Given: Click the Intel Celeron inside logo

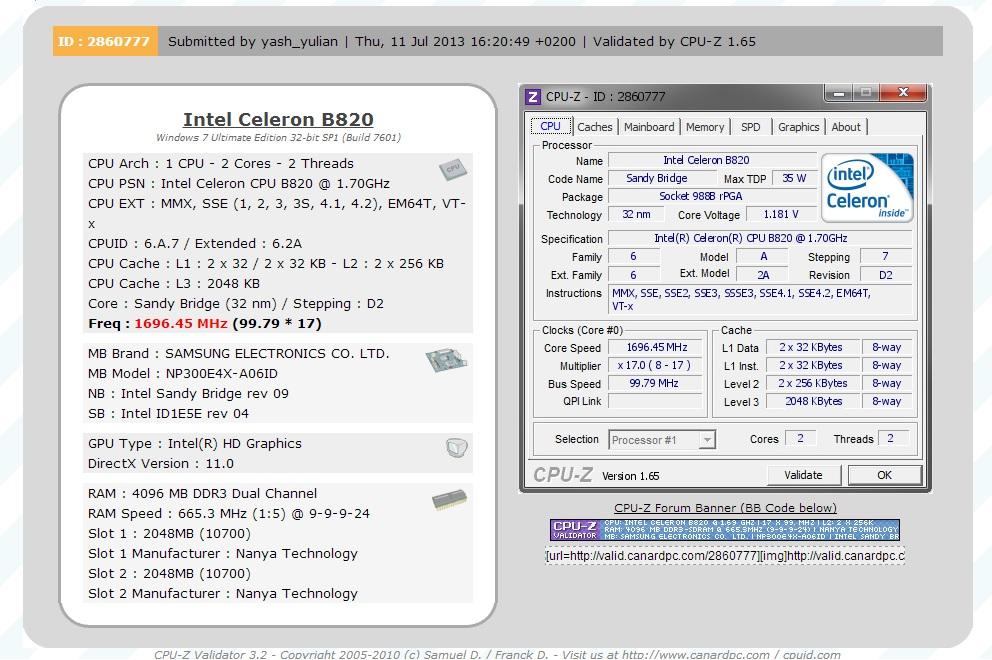Looking at the screenshot, I should [867, 187].
